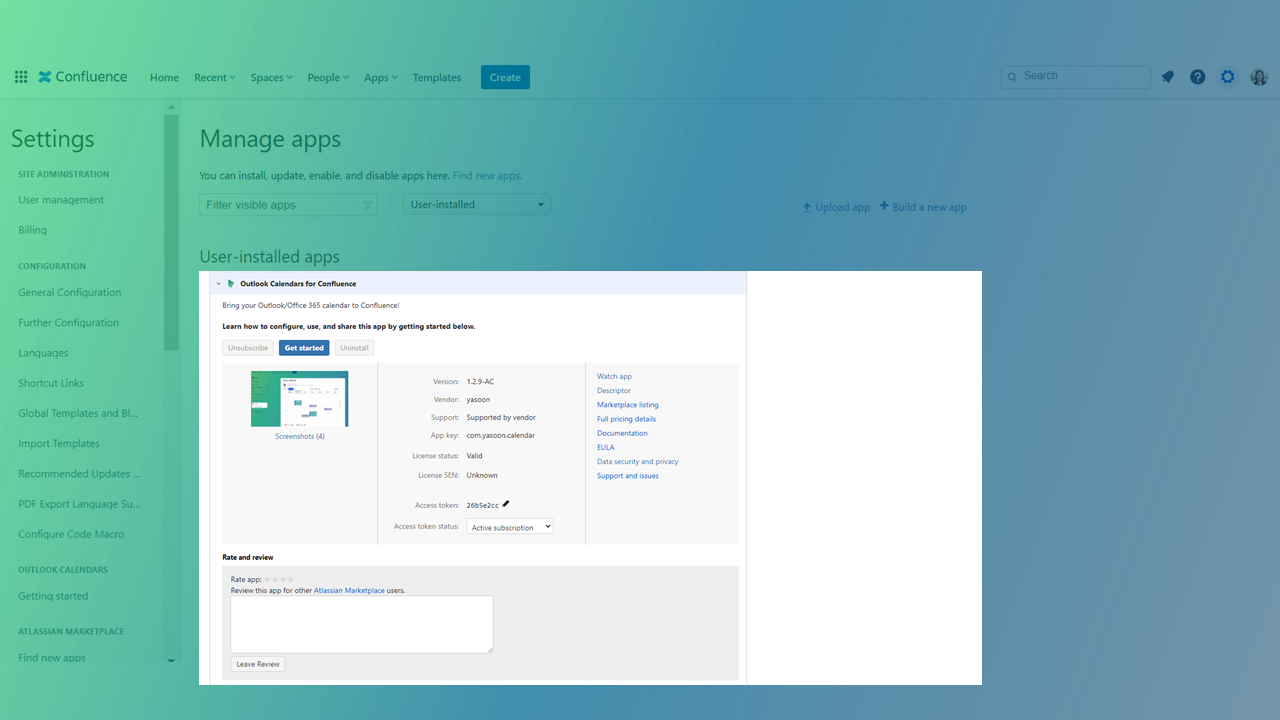This screenshot has width=1280, height=720.
Task: Open the app switcher grid icon
Action: (x=21, y=77)
